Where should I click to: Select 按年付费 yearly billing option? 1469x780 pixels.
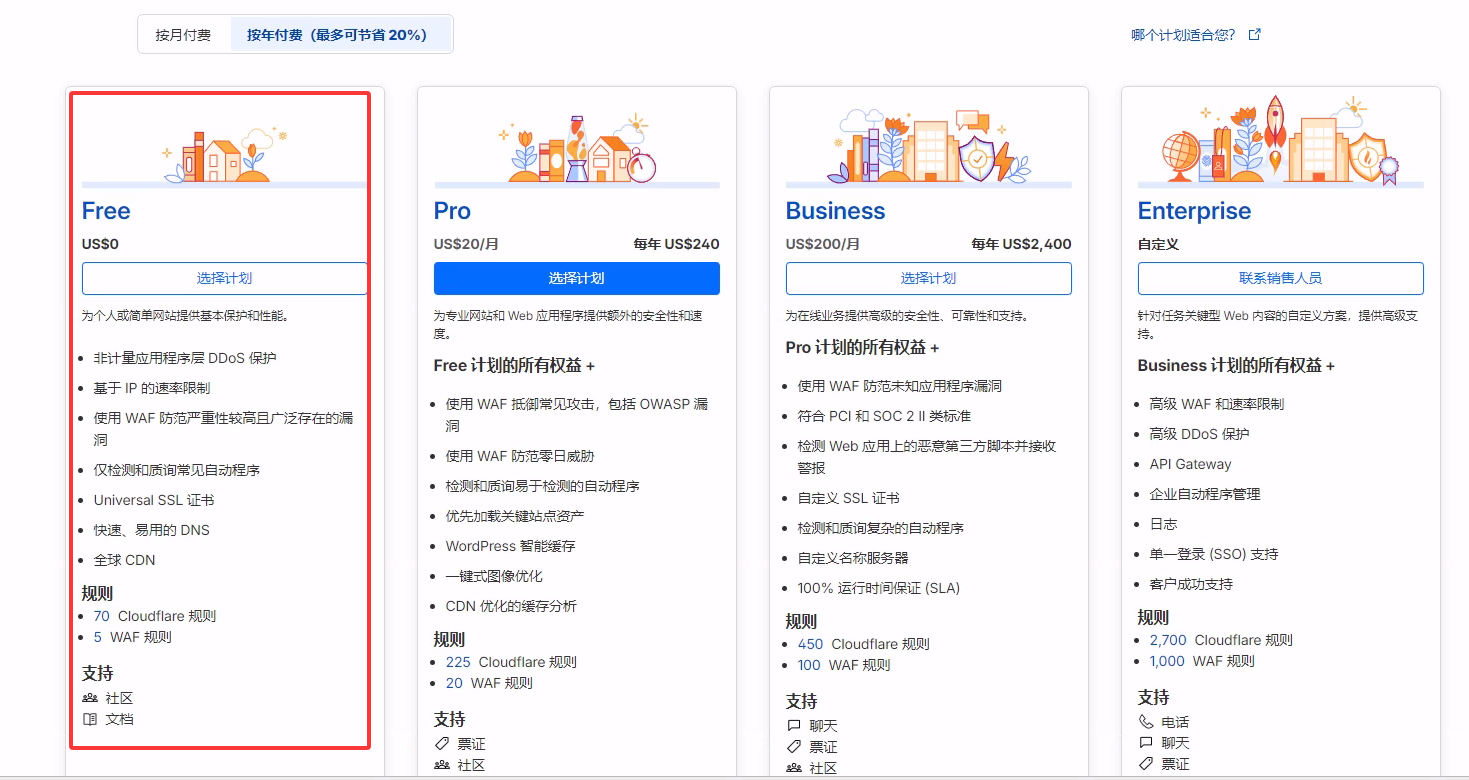337,35
